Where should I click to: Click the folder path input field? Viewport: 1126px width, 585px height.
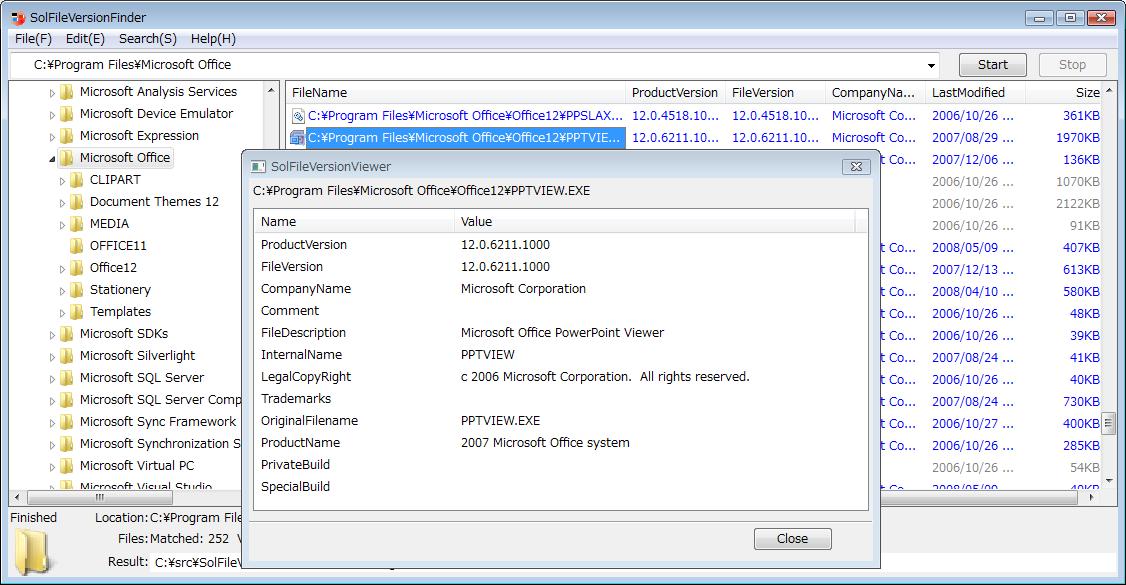coord(474,65)
